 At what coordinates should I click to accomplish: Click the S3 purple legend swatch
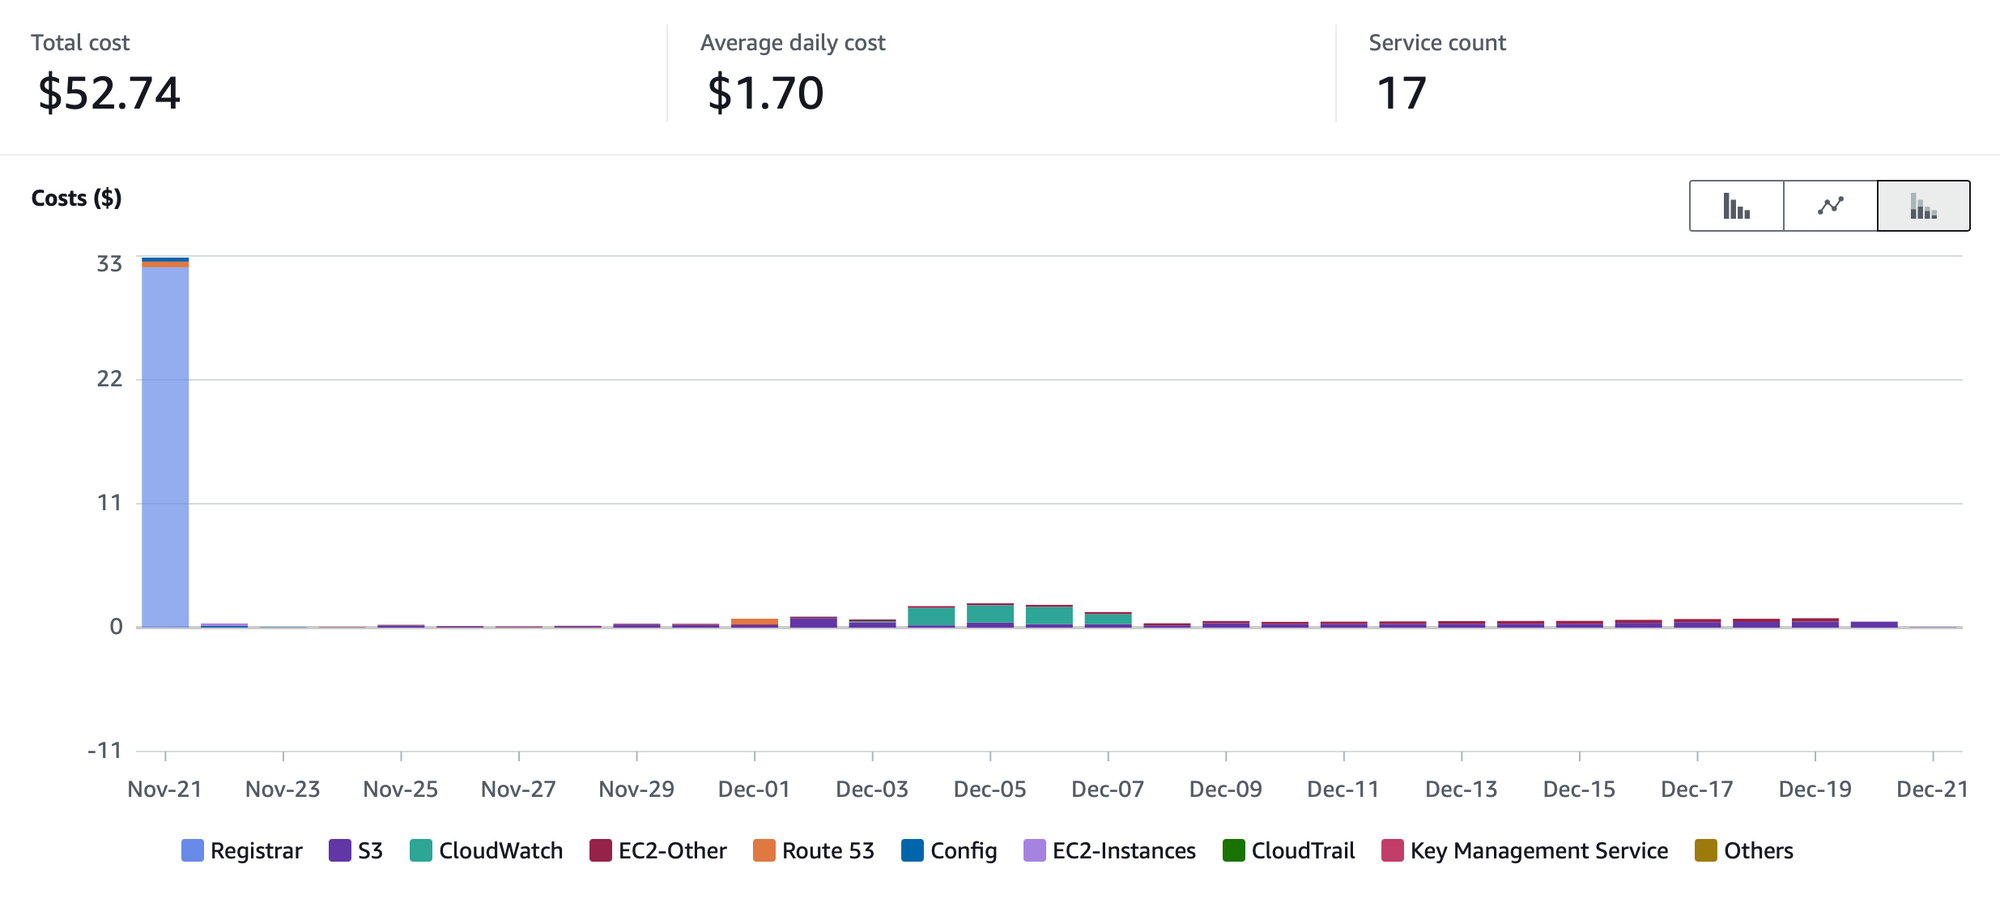(340, 851)
